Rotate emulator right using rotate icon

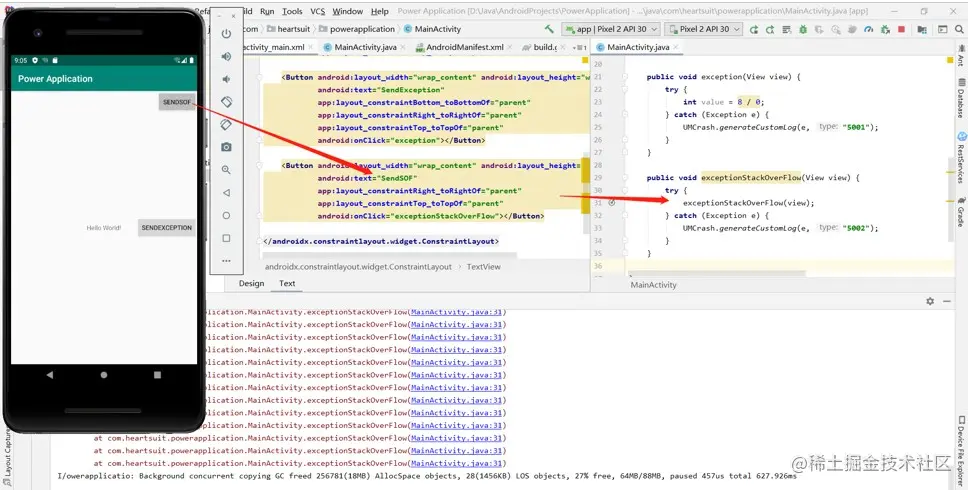pos(227,125)
